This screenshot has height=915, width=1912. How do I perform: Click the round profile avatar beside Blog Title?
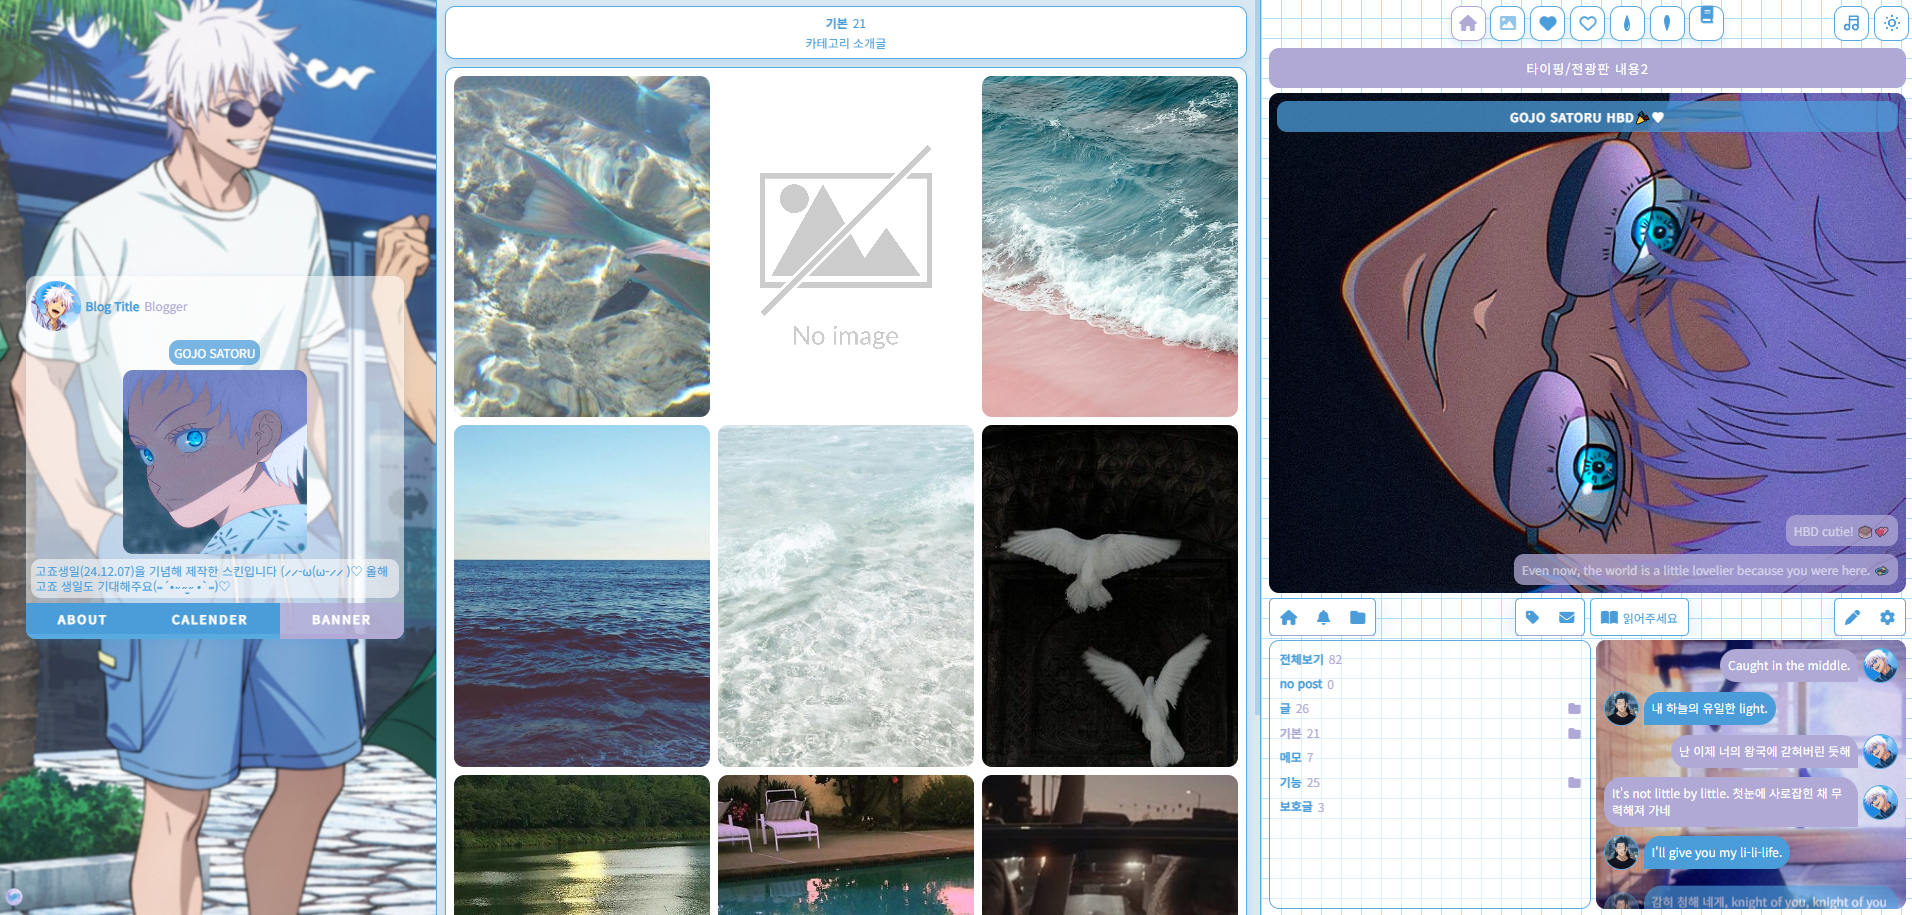tap(56, 306)
